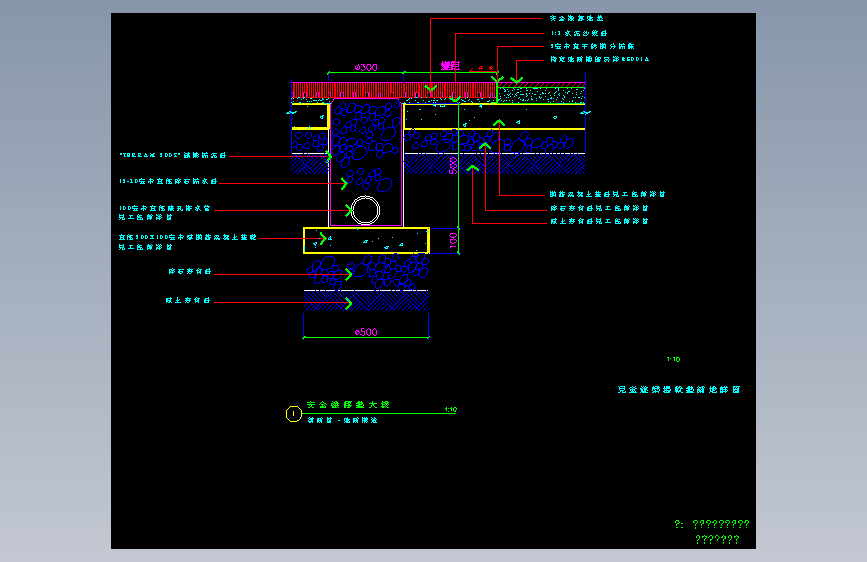Viewport: 867px width, 562px height.
Task: Click the 100 perforated drain pipe annotation
Action: (x=165, y=212)
